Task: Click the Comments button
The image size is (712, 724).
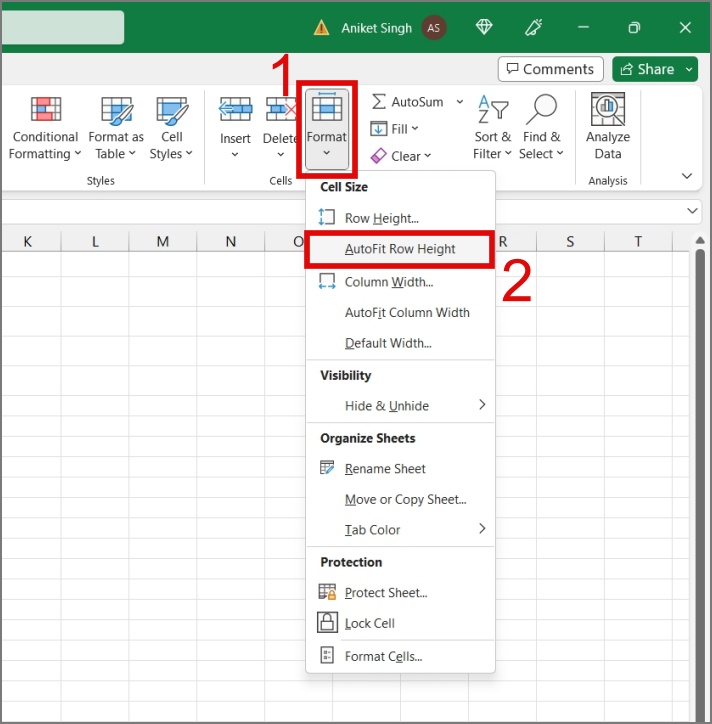Action: click(550, 69)
